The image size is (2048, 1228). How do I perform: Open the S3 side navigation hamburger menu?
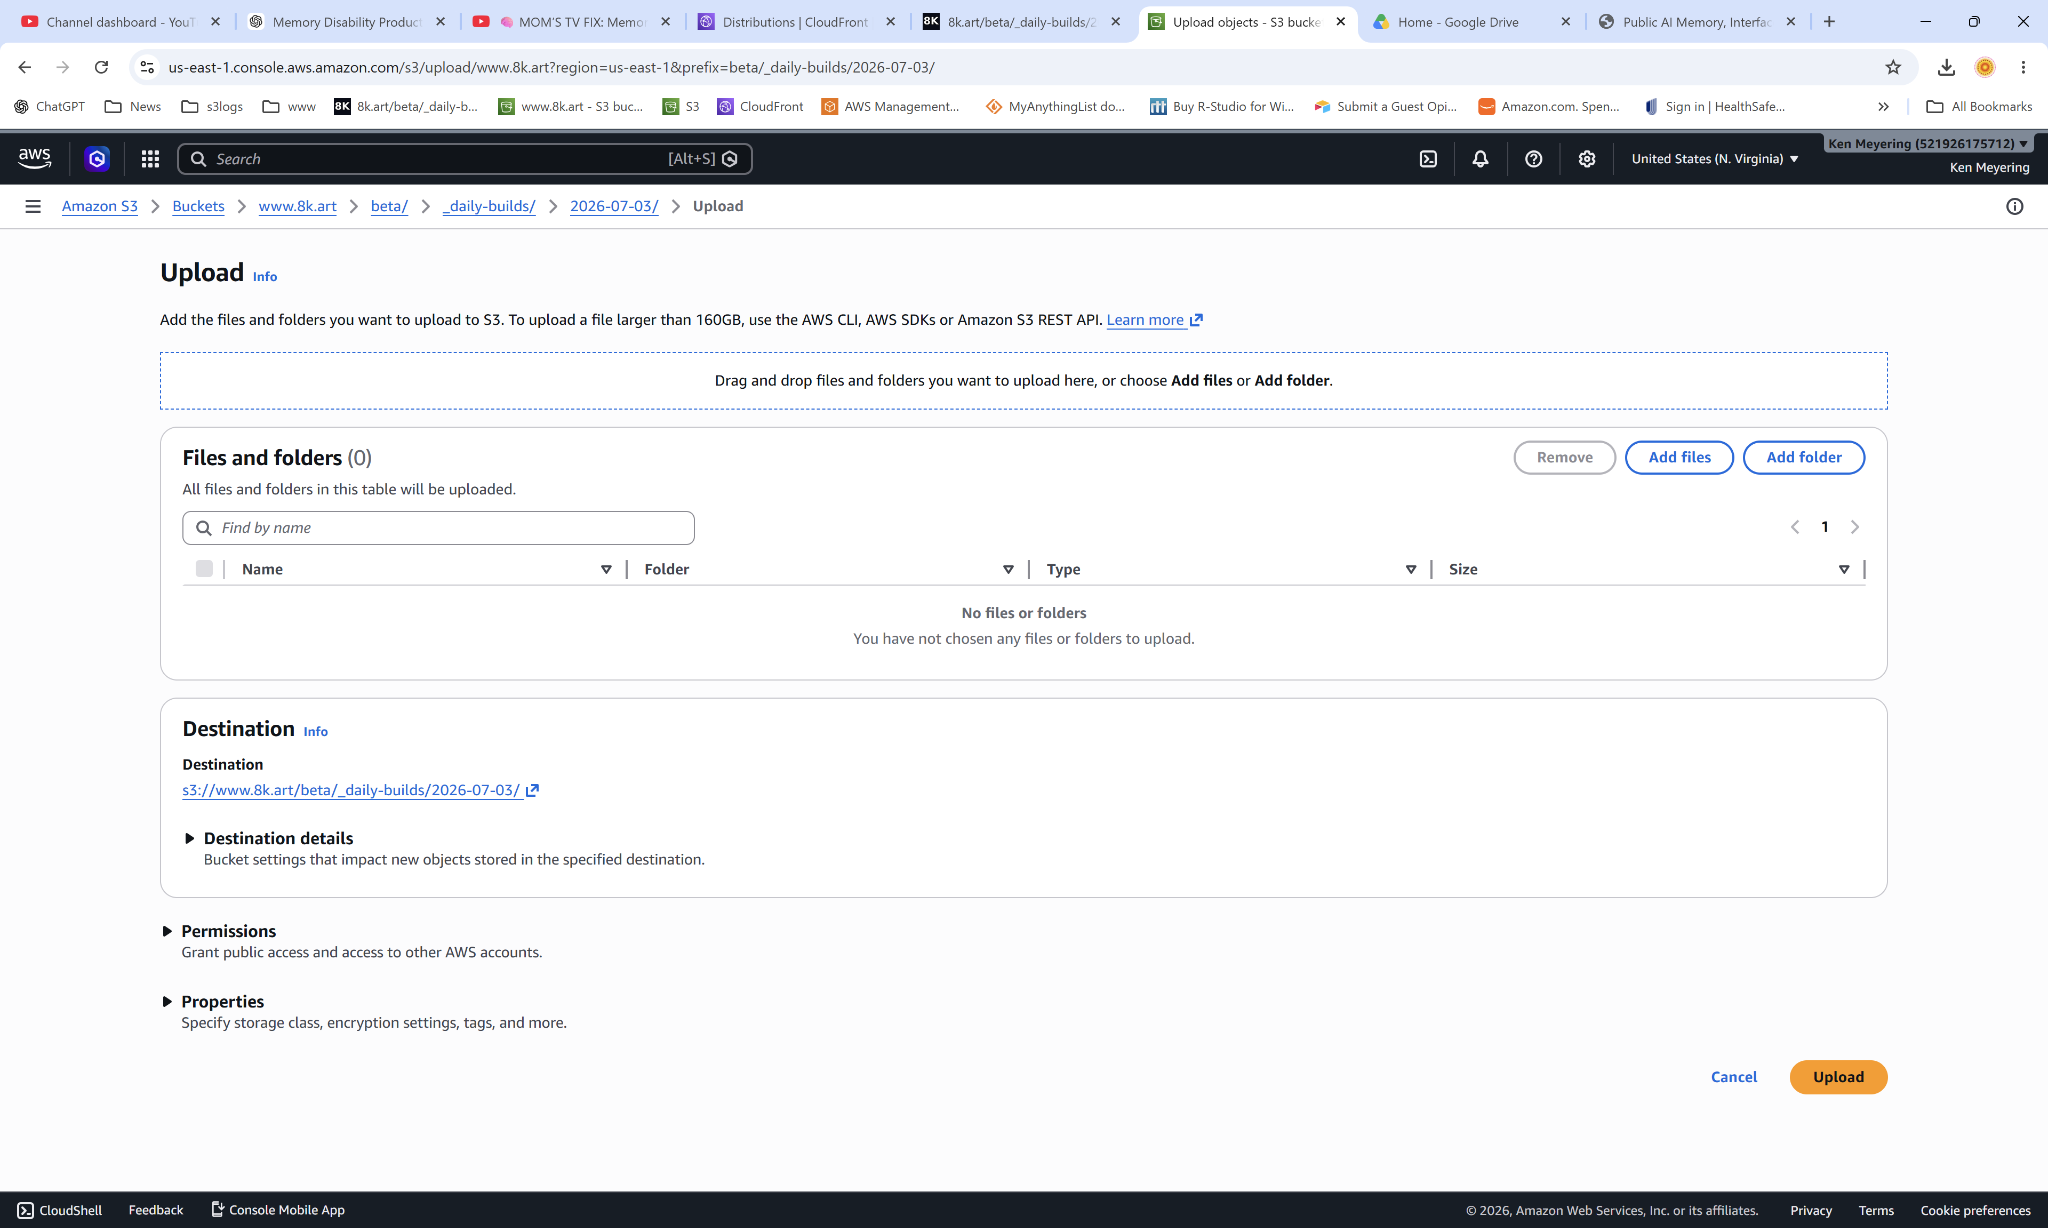33,206
